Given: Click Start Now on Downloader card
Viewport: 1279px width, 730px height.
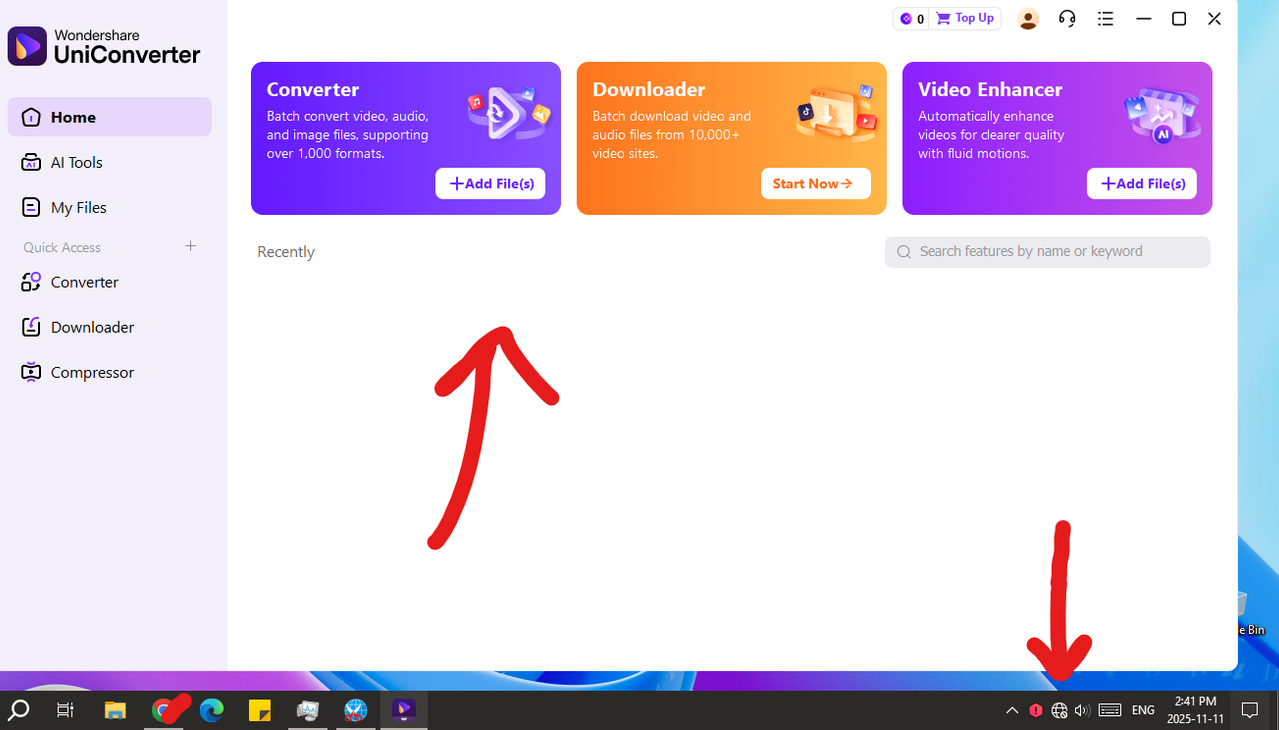Looking at the screenshot, I should tap(815, 183).
